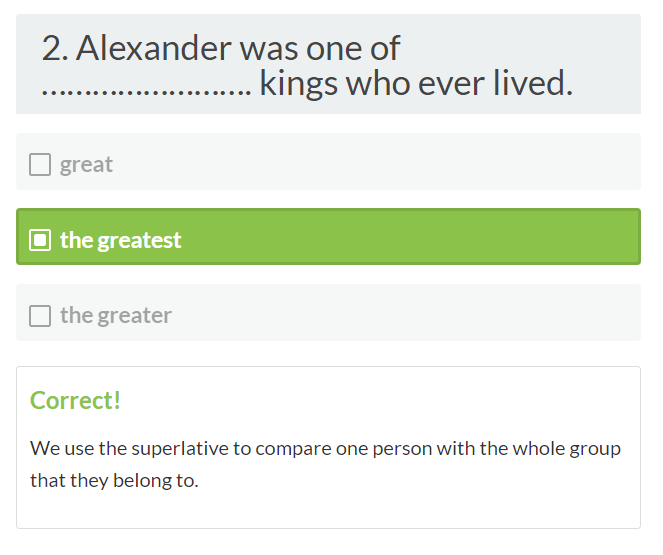Click empty space in the 'the greater' option row
Screen dimensions: 663x555
pyautogui.click(x=420, y=314)
